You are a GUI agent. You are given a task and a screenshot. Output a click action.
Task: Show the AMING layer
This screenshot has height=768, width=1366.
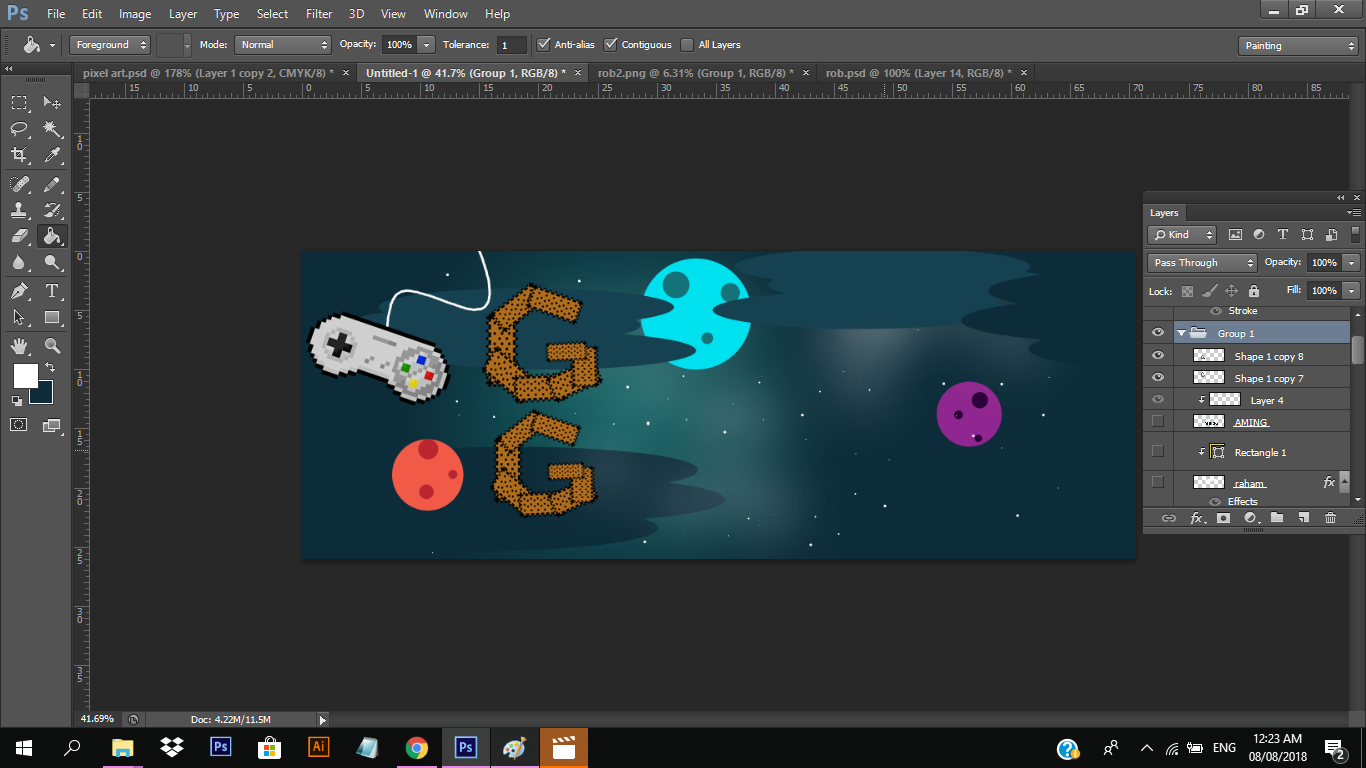(1158, 422)
